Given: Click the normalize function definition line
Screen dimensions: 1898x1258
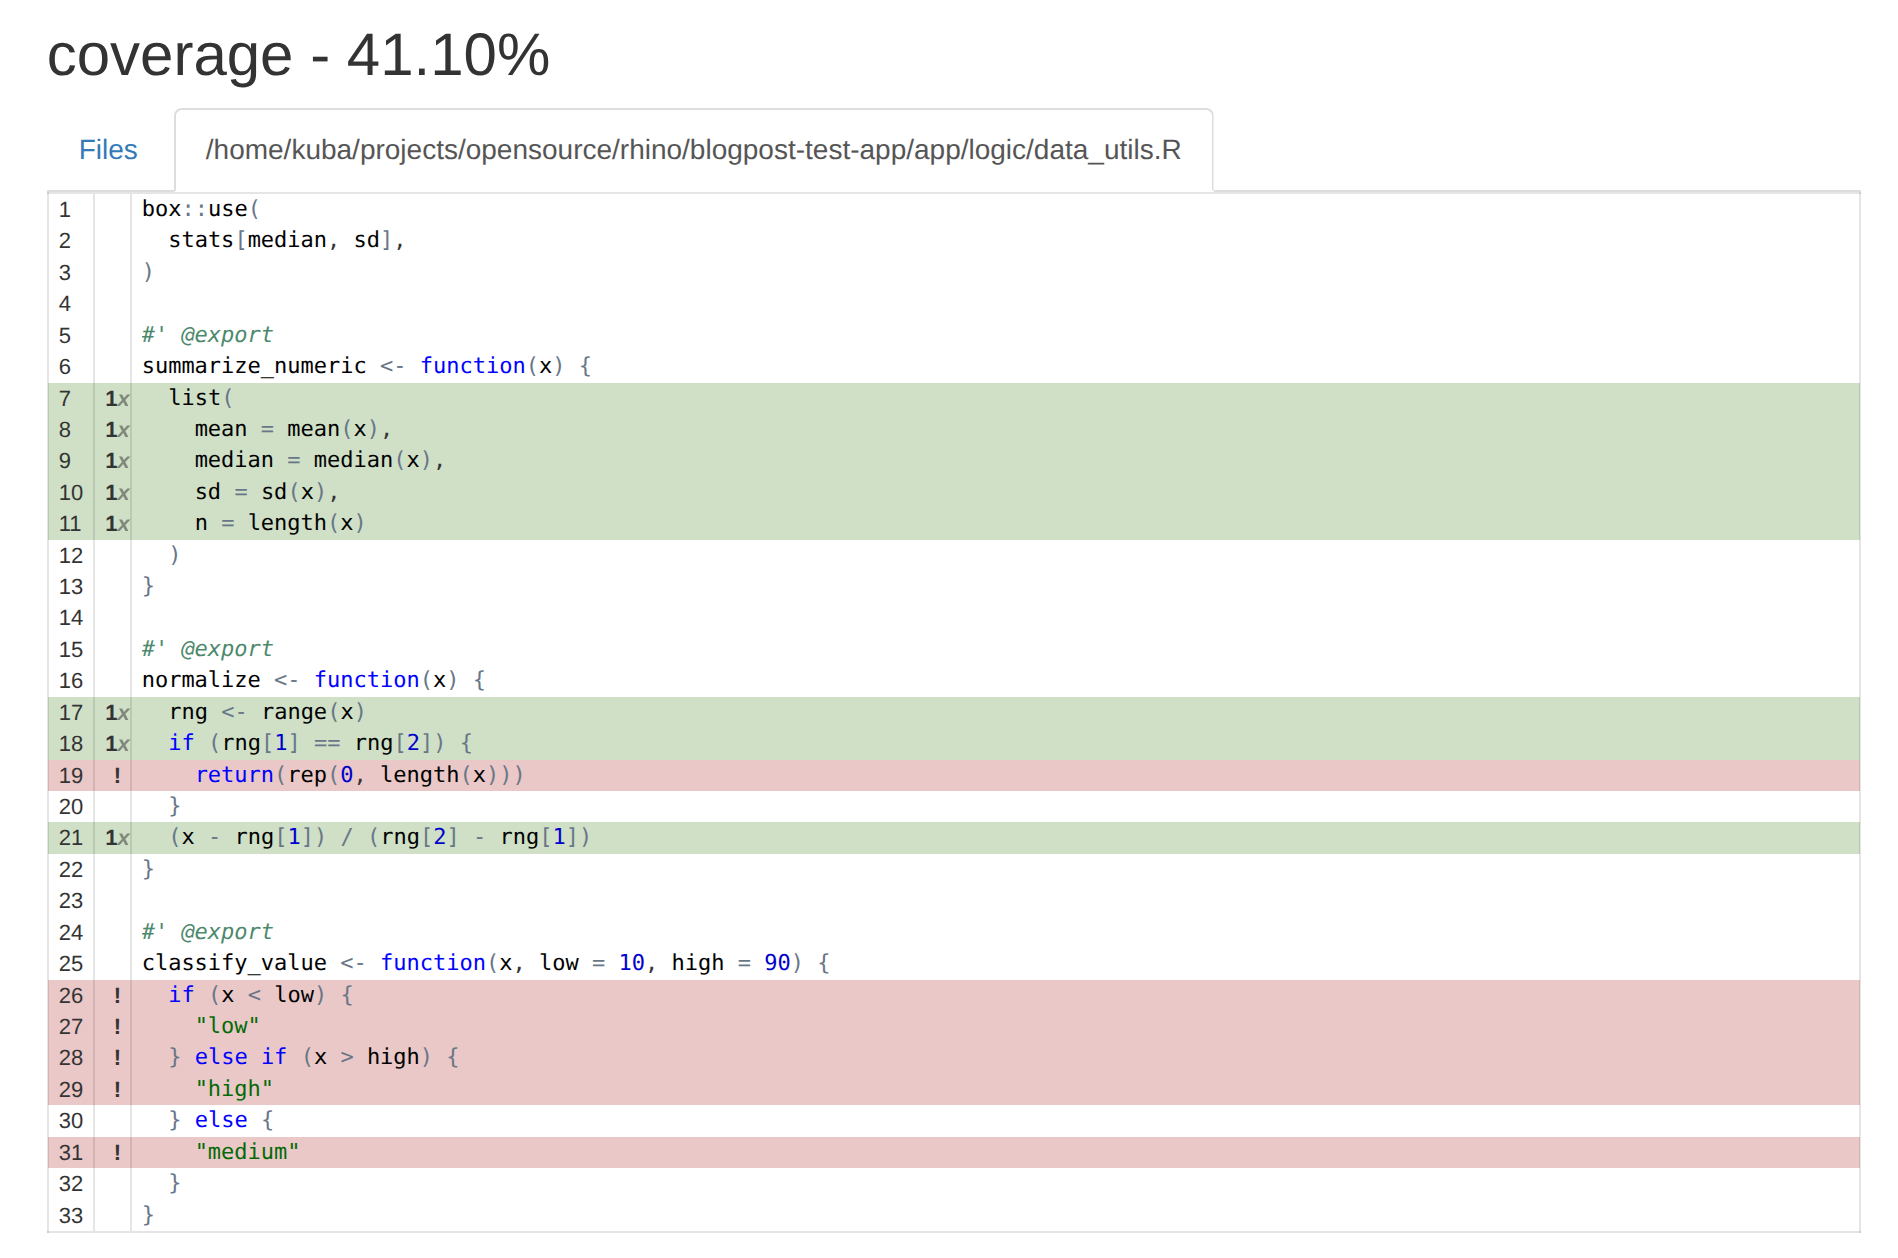Looking at the screenshot, I should 314,680.
